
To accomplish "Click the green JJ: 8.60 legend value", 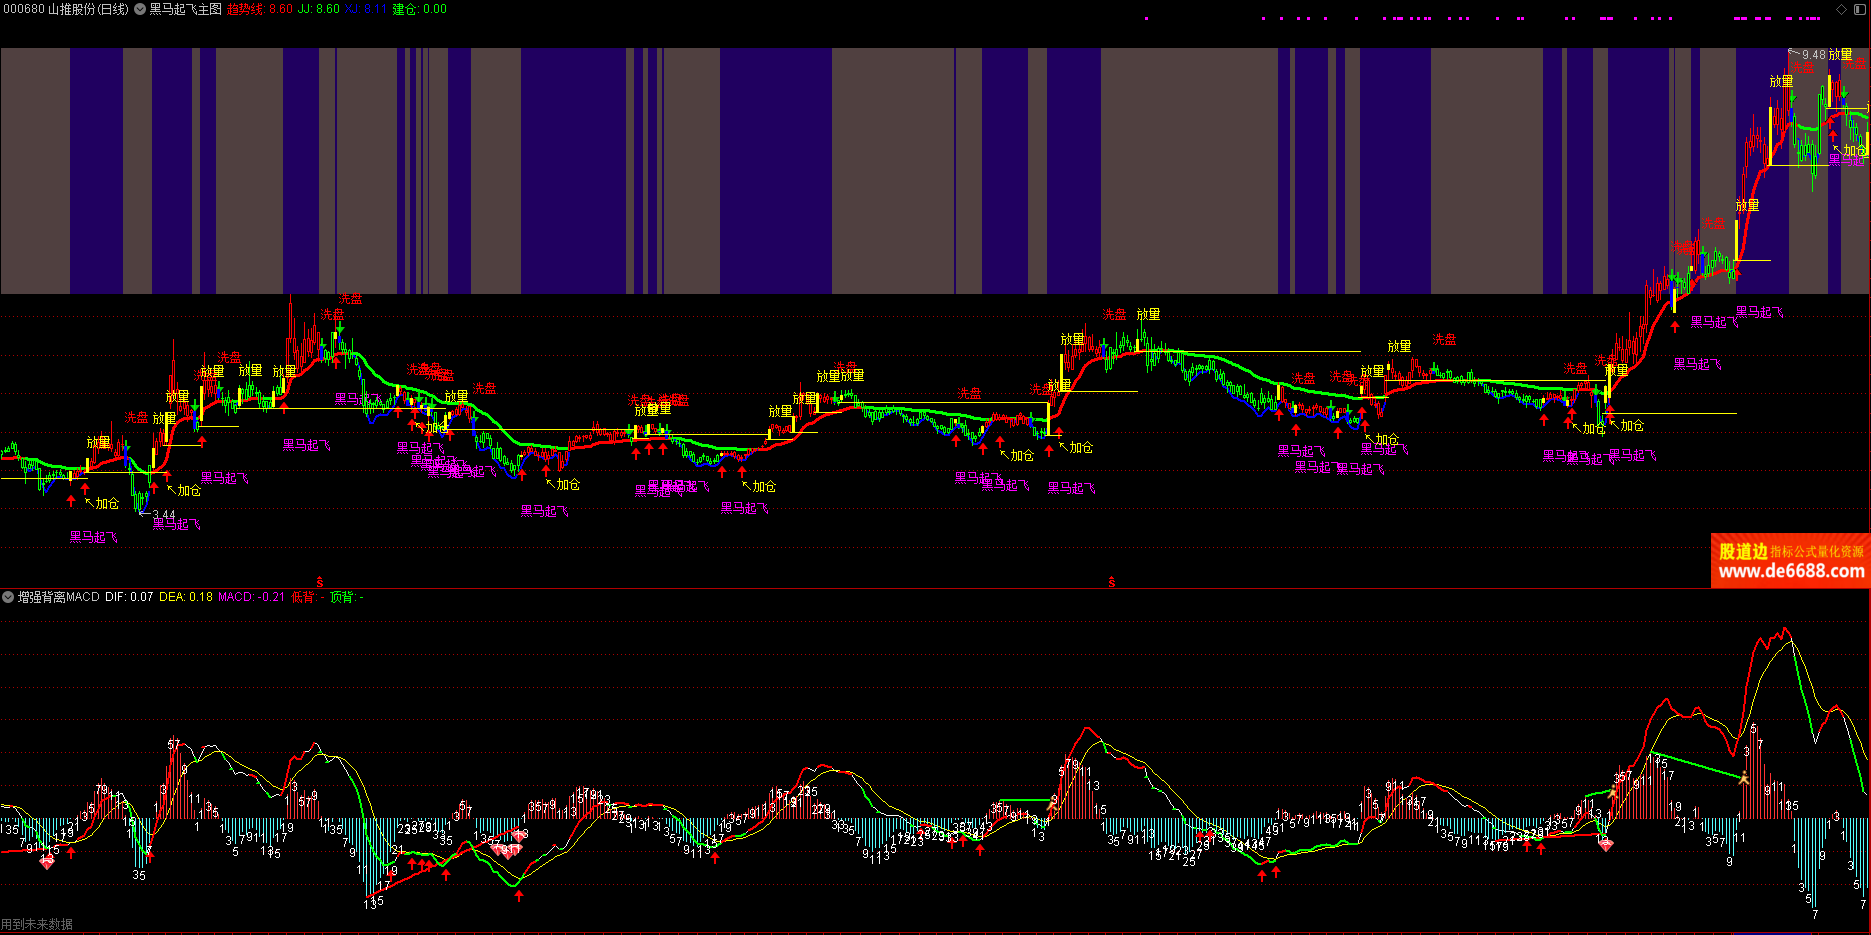I will [319, 9].
